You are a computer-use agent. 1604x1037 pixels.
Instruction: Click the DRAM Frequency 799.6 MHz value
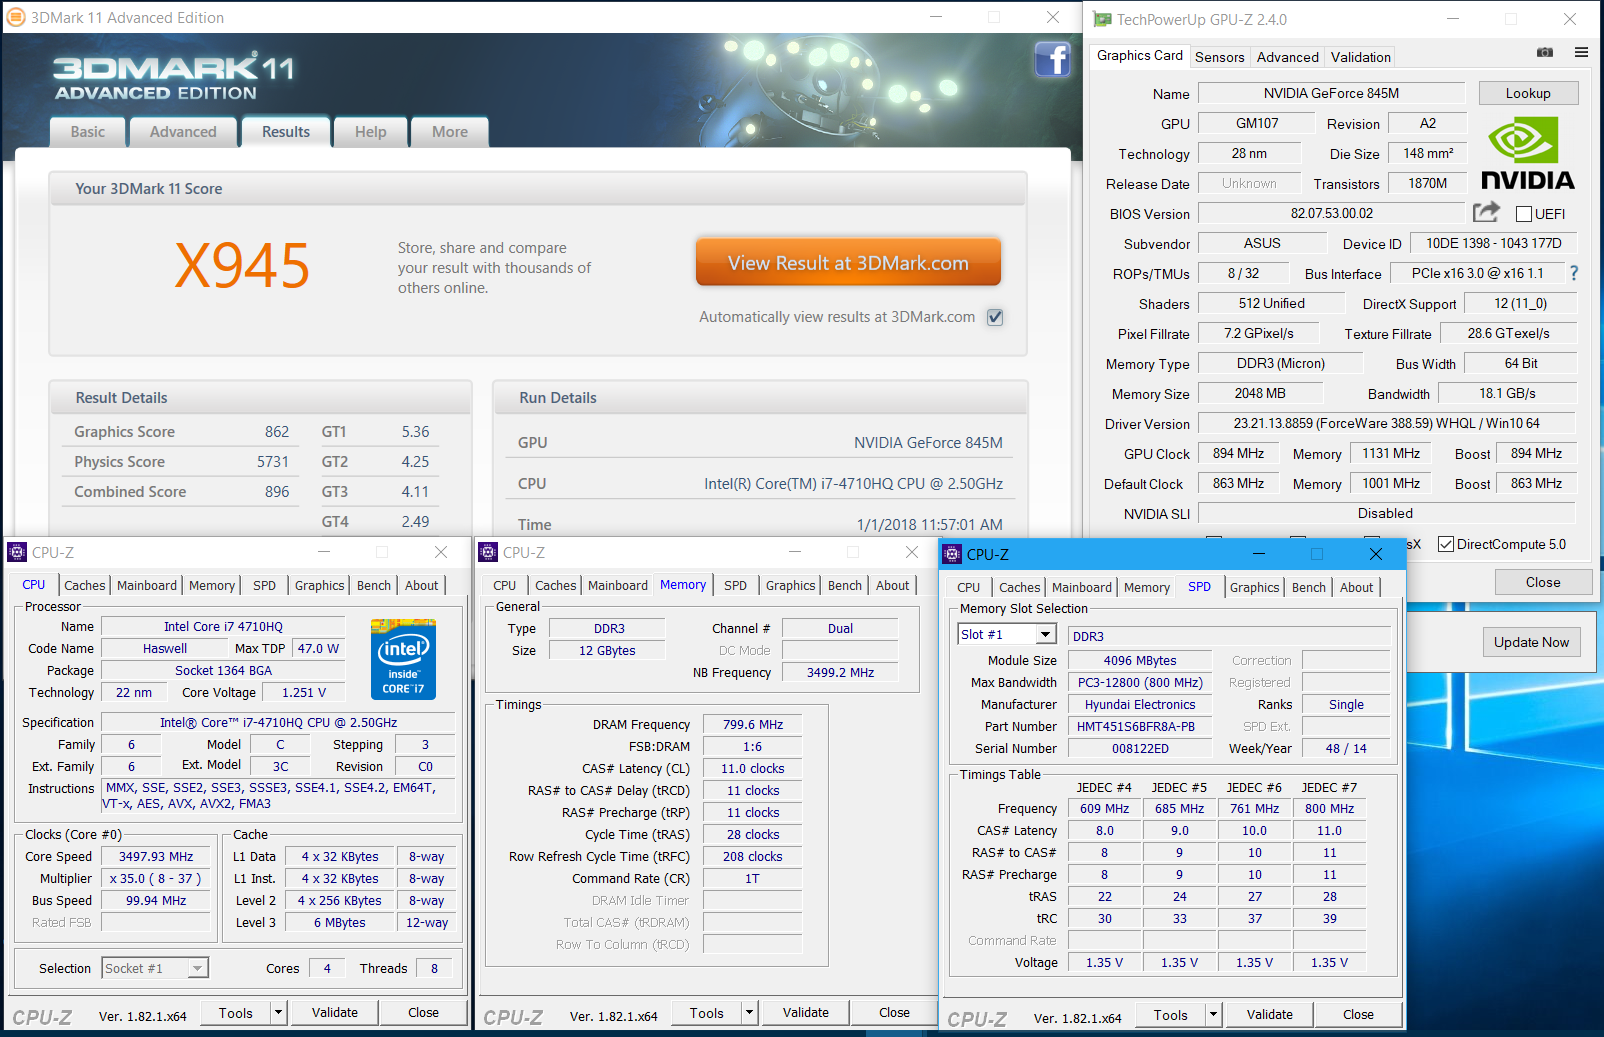click(x=753, y=725)
